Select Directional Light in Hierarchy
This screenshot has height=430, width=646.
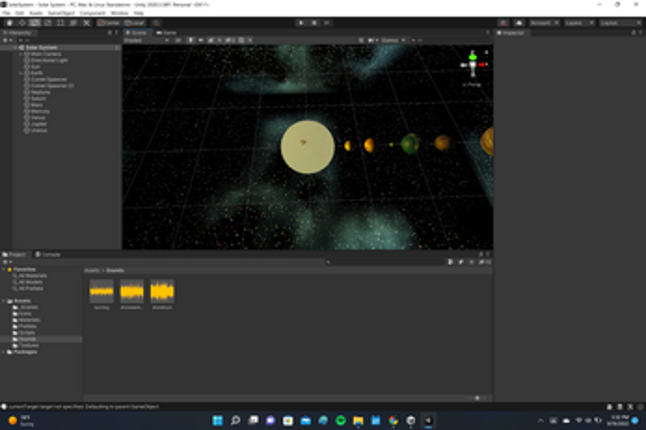coord(49,61)
